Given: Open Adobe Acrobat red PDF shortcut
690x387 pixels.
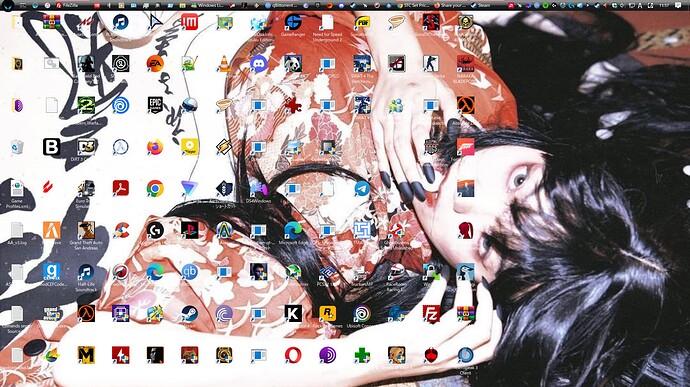Looking at the screenshot, I should click(x=120, y=188).
